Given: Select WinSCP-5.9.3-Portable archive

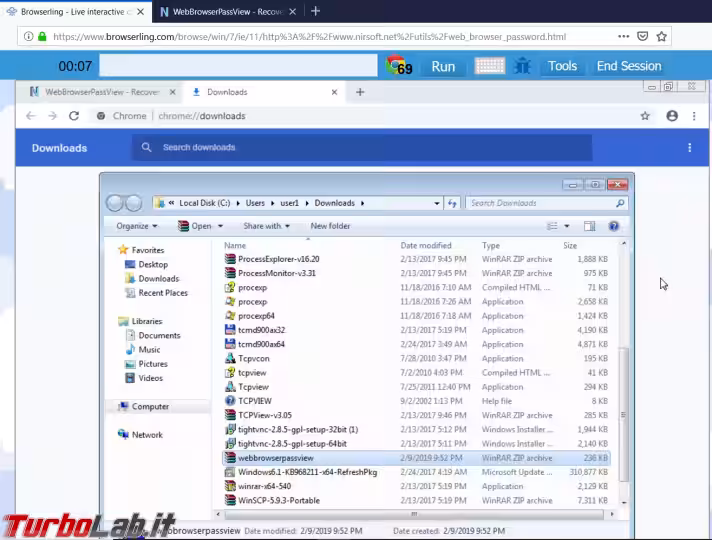Looking at the screenshot, I should (x=415, y=500).
